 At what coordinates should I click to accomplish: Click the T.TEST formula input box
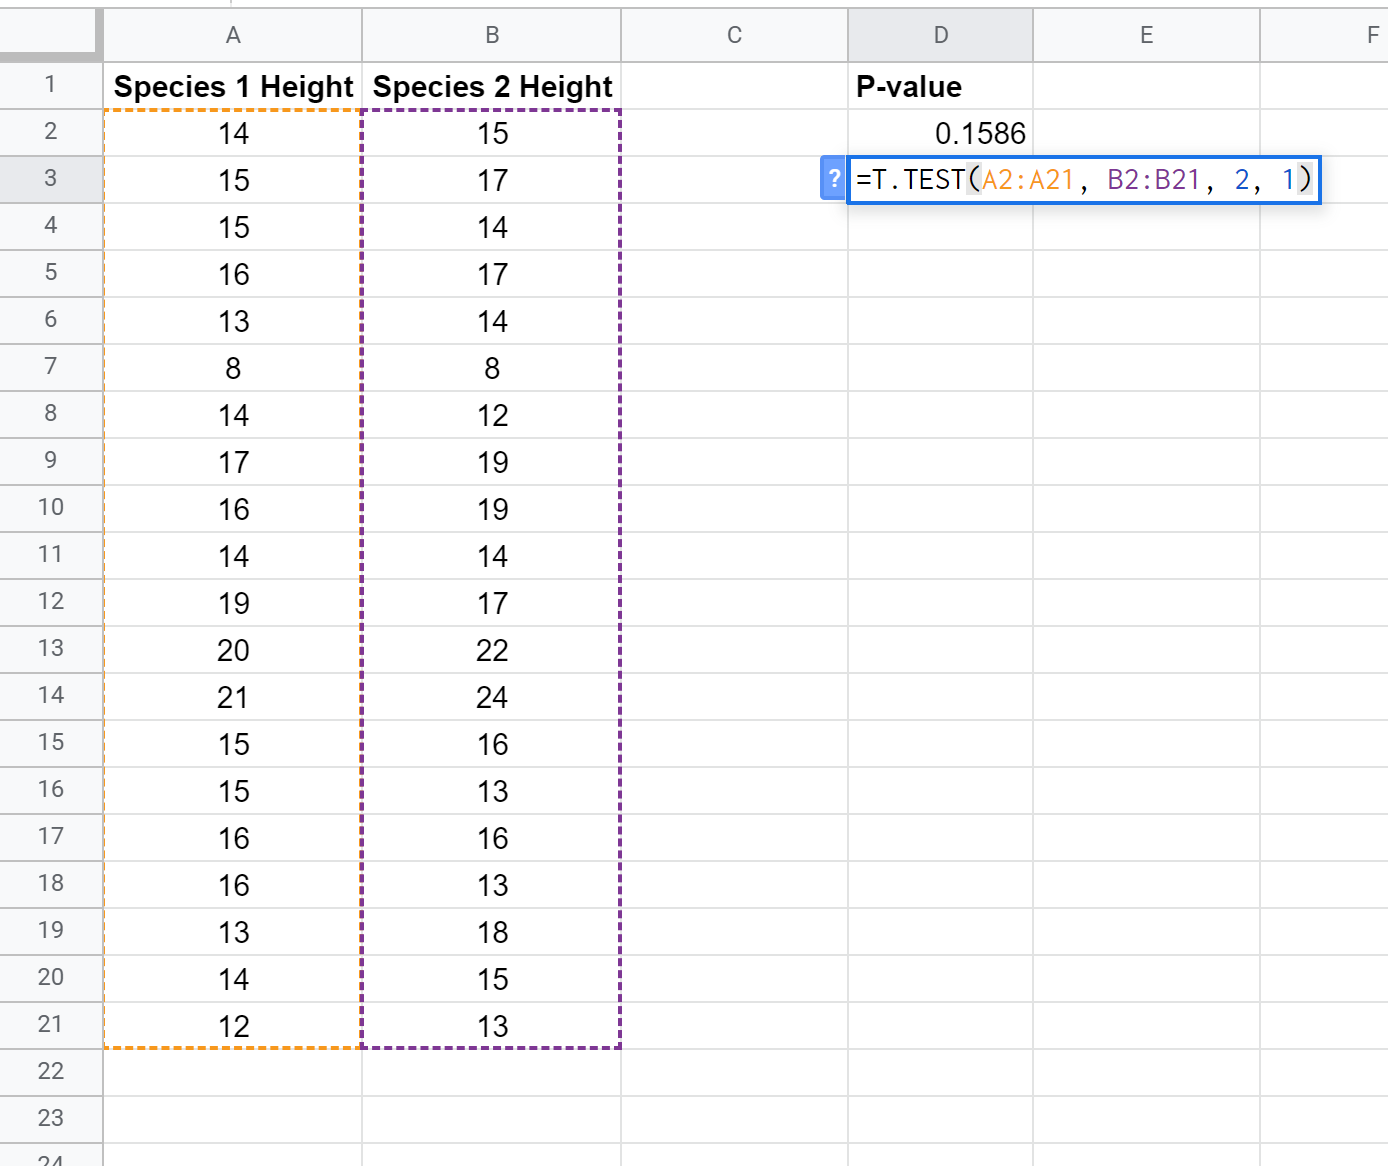(x=1084, y=180)
